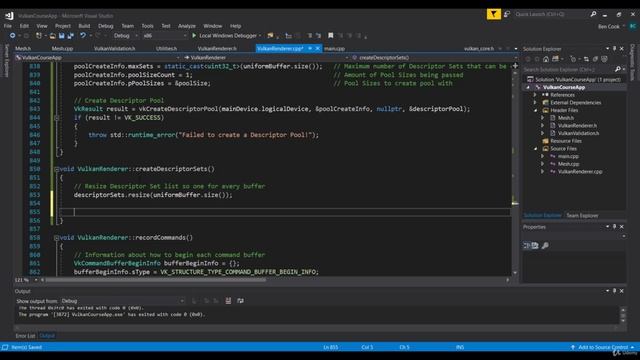This screenshot has height=360, width=640.
Task: Open the Analyze menu
Action: click(187, 26)
